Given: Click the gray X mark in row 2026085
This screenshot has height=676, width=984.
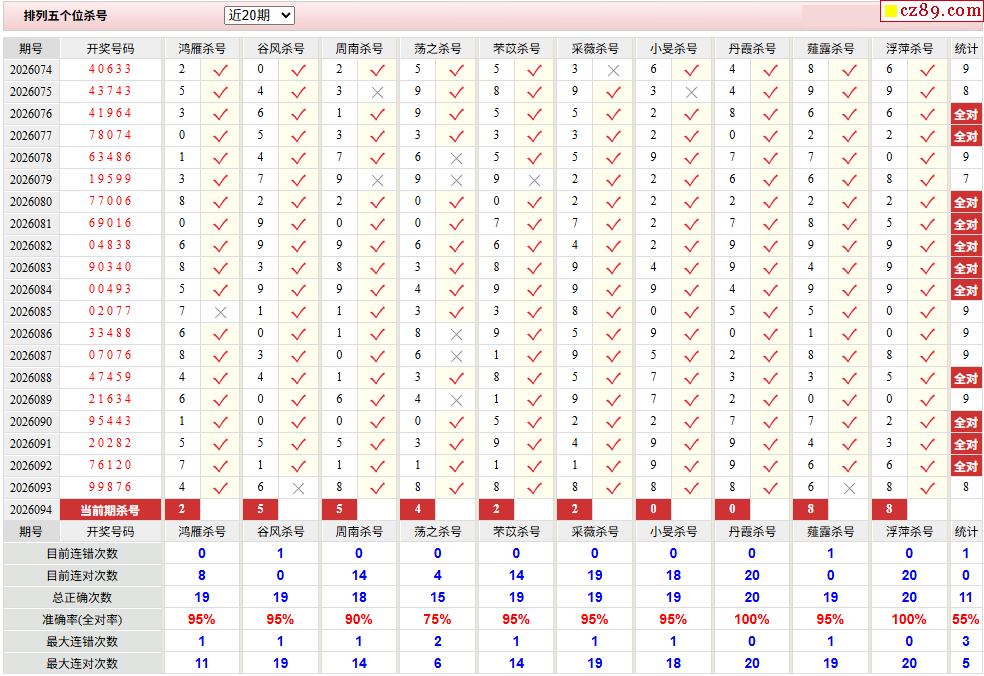Looking at the screenshot, I should pos(220,312).
